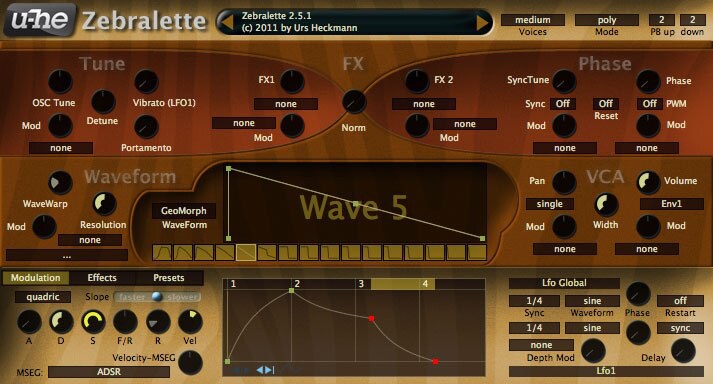Click the LFO Depth Mod knob

593,351
